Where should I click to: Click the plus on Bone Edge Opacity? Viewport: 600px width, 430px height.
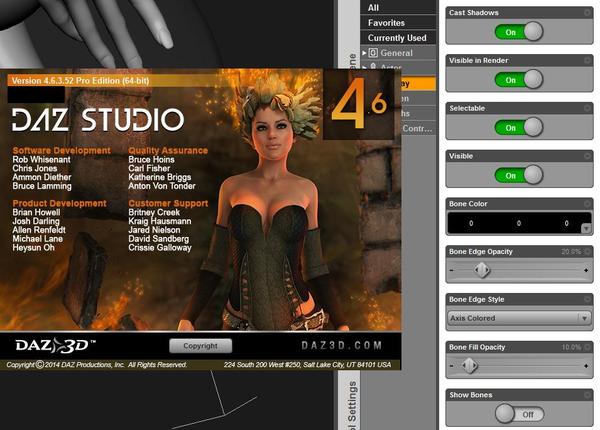pyautogui.click(x=586, y=270)
